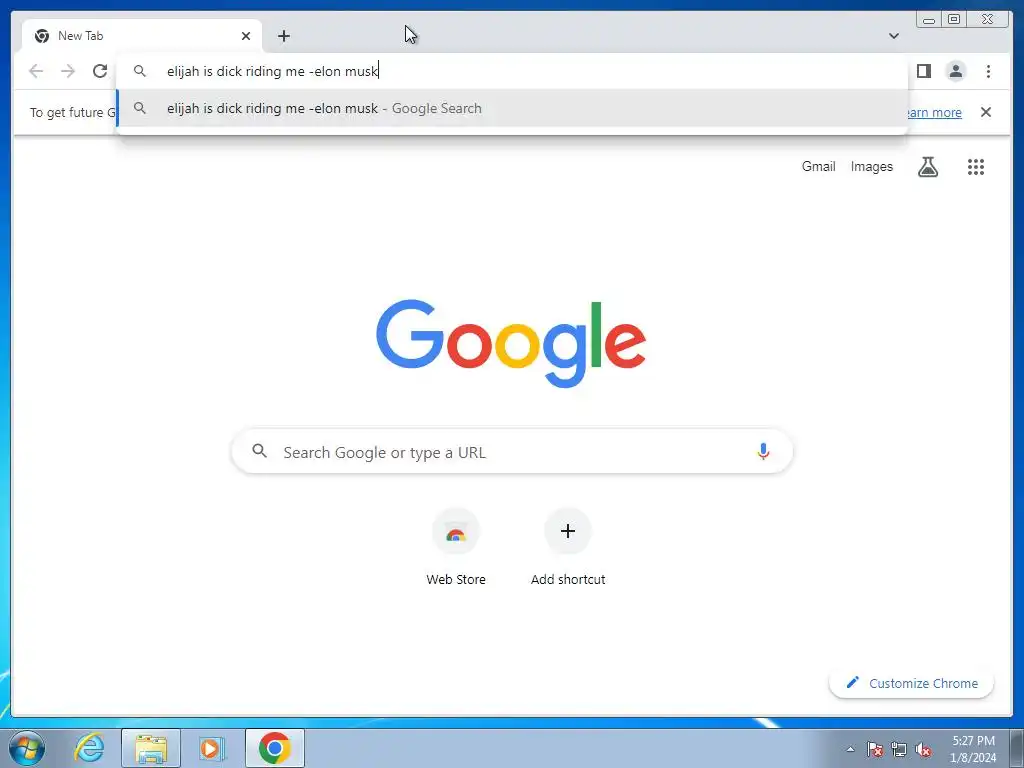The height and width of the screenshot is (768, 1024).
Task: Reload the page with the refresh icon
Action: click(x=100, y=71)
